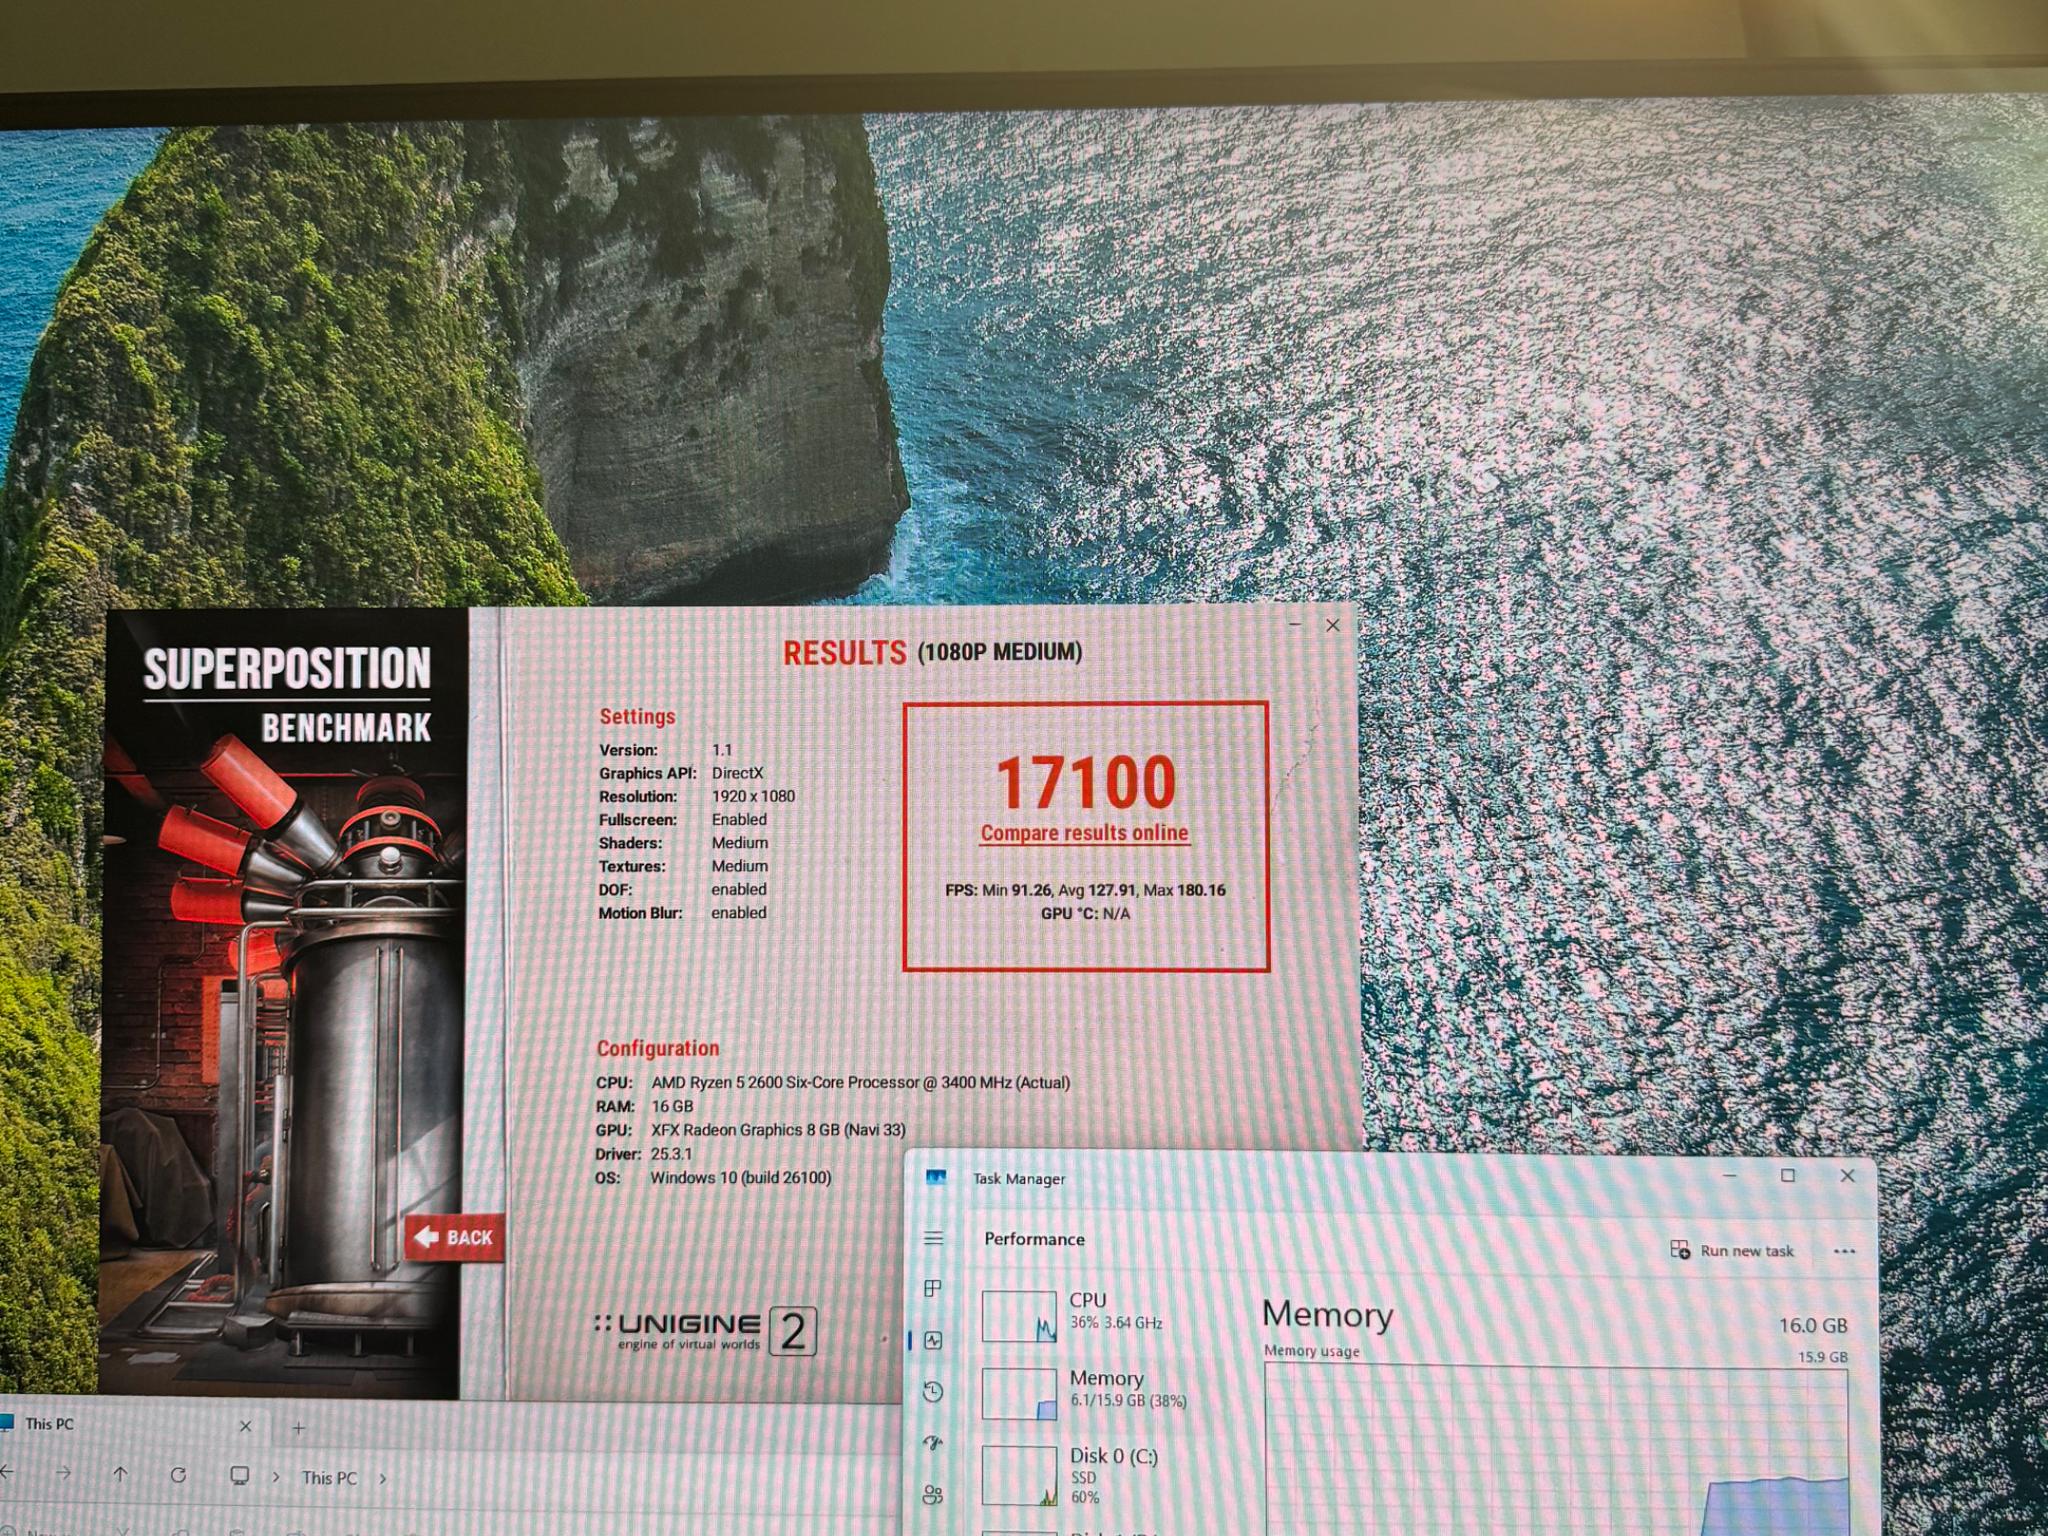Add a new File Explorer tab
The width and height of the screenshot is (2048, 1536).
[298, 1428]
